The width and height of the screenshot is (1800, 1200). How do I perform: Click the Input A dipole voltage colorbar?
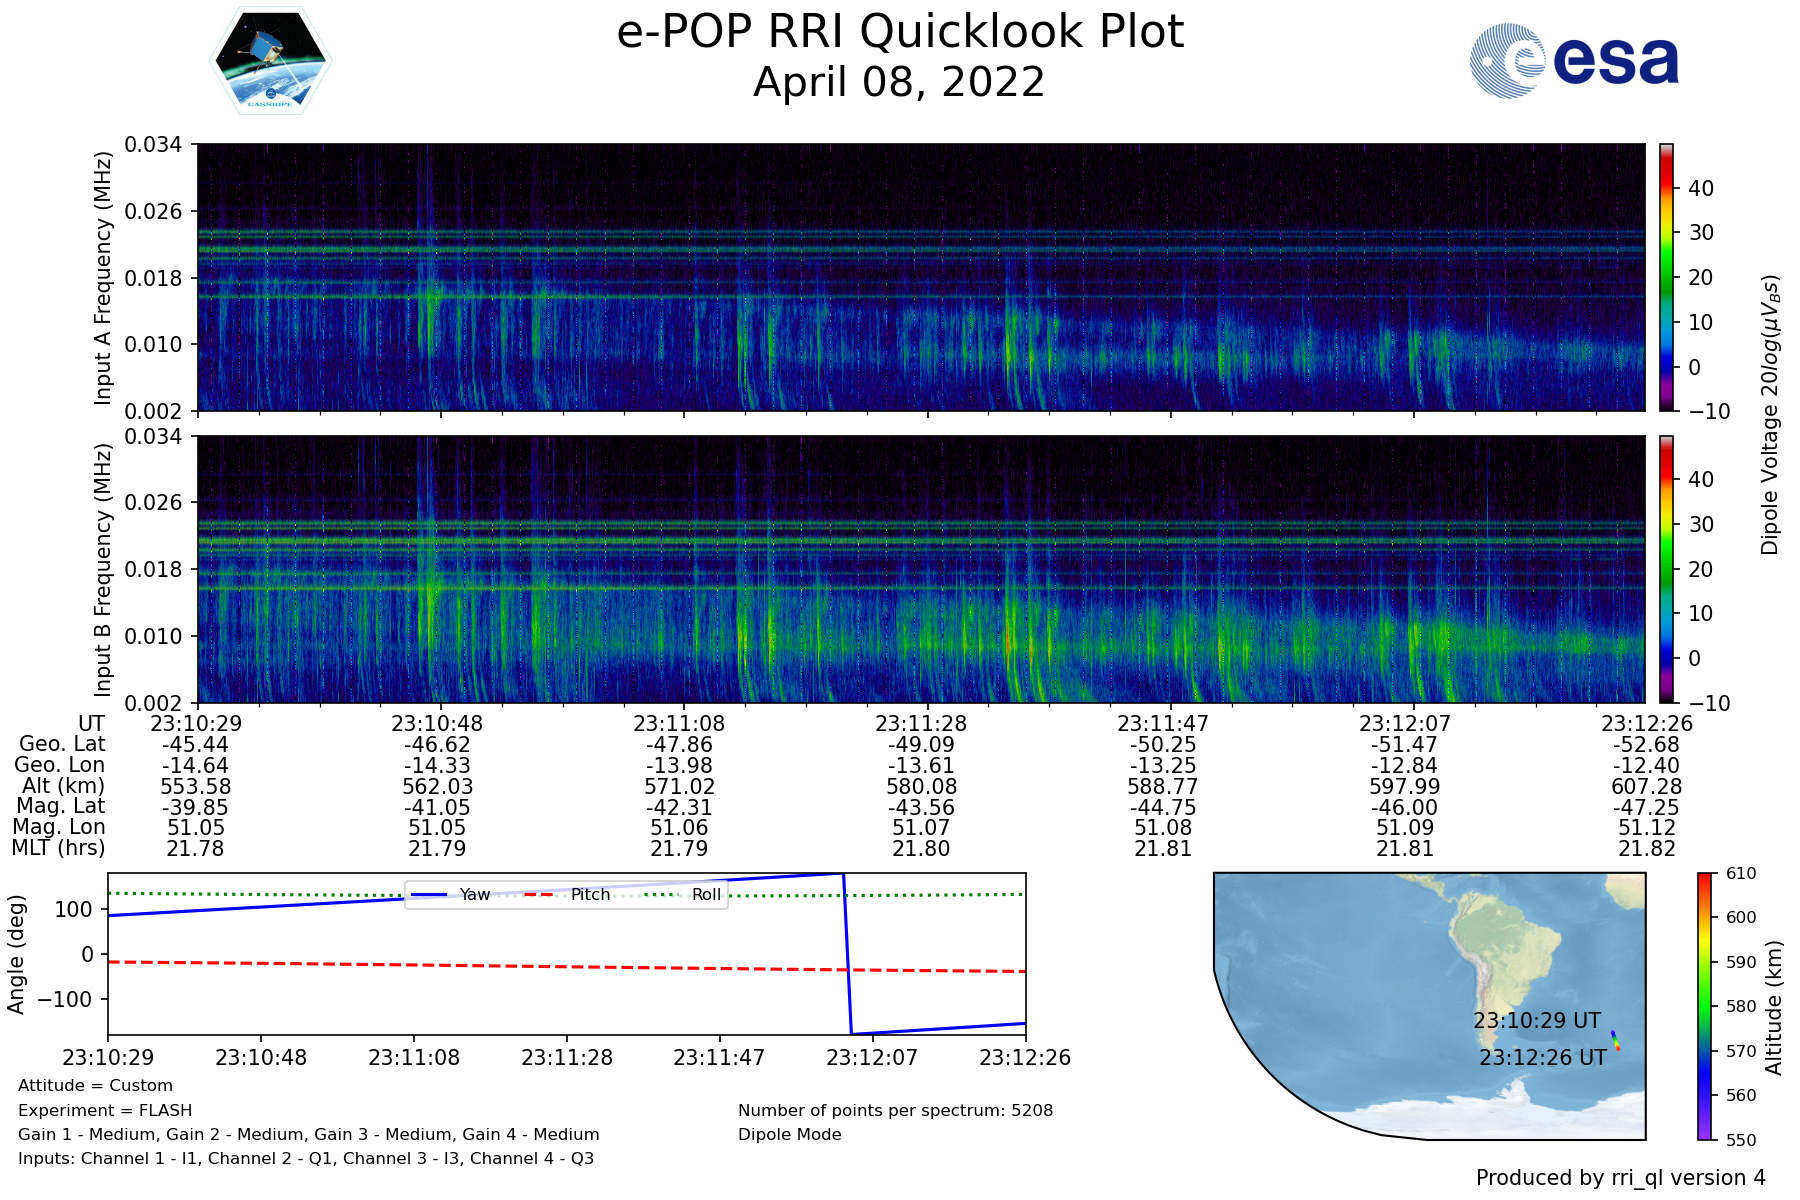pyautogui.click(x=1666, y=277)
